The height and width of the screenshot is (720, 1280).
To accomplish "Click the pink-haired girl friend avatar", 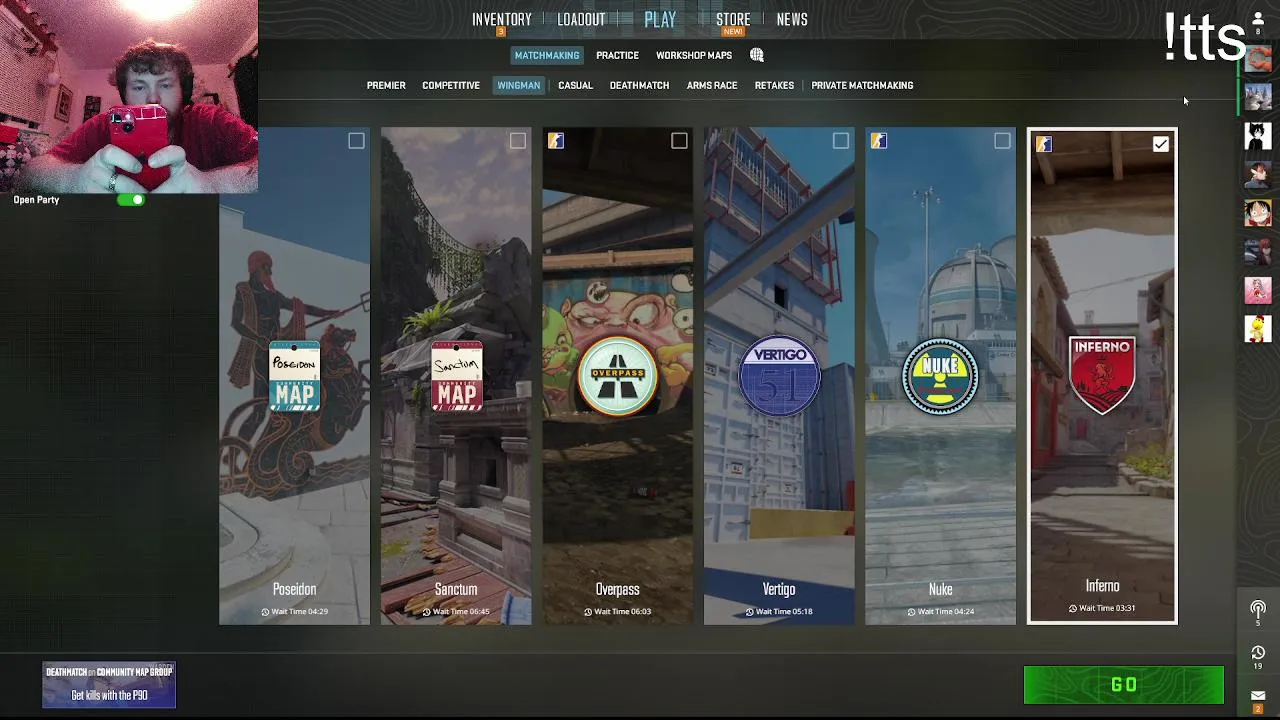I will pyautogui.click(x=1258, y=290).
